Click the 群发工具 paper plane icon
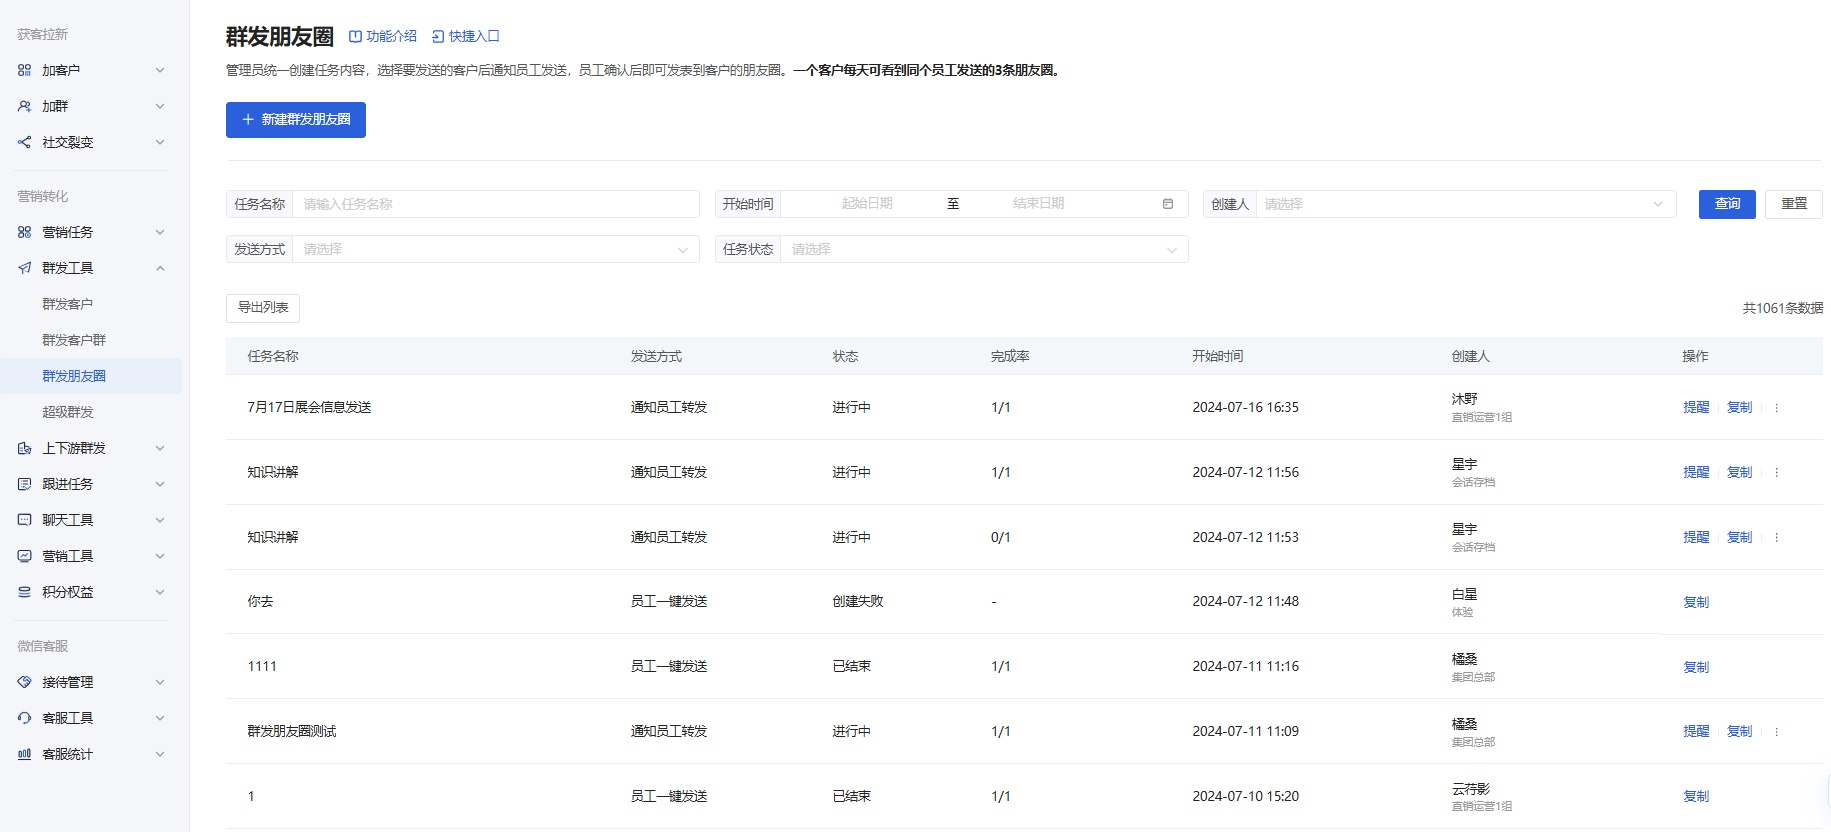This screenshot has height=832, width=1831. [x=25, y=268]
